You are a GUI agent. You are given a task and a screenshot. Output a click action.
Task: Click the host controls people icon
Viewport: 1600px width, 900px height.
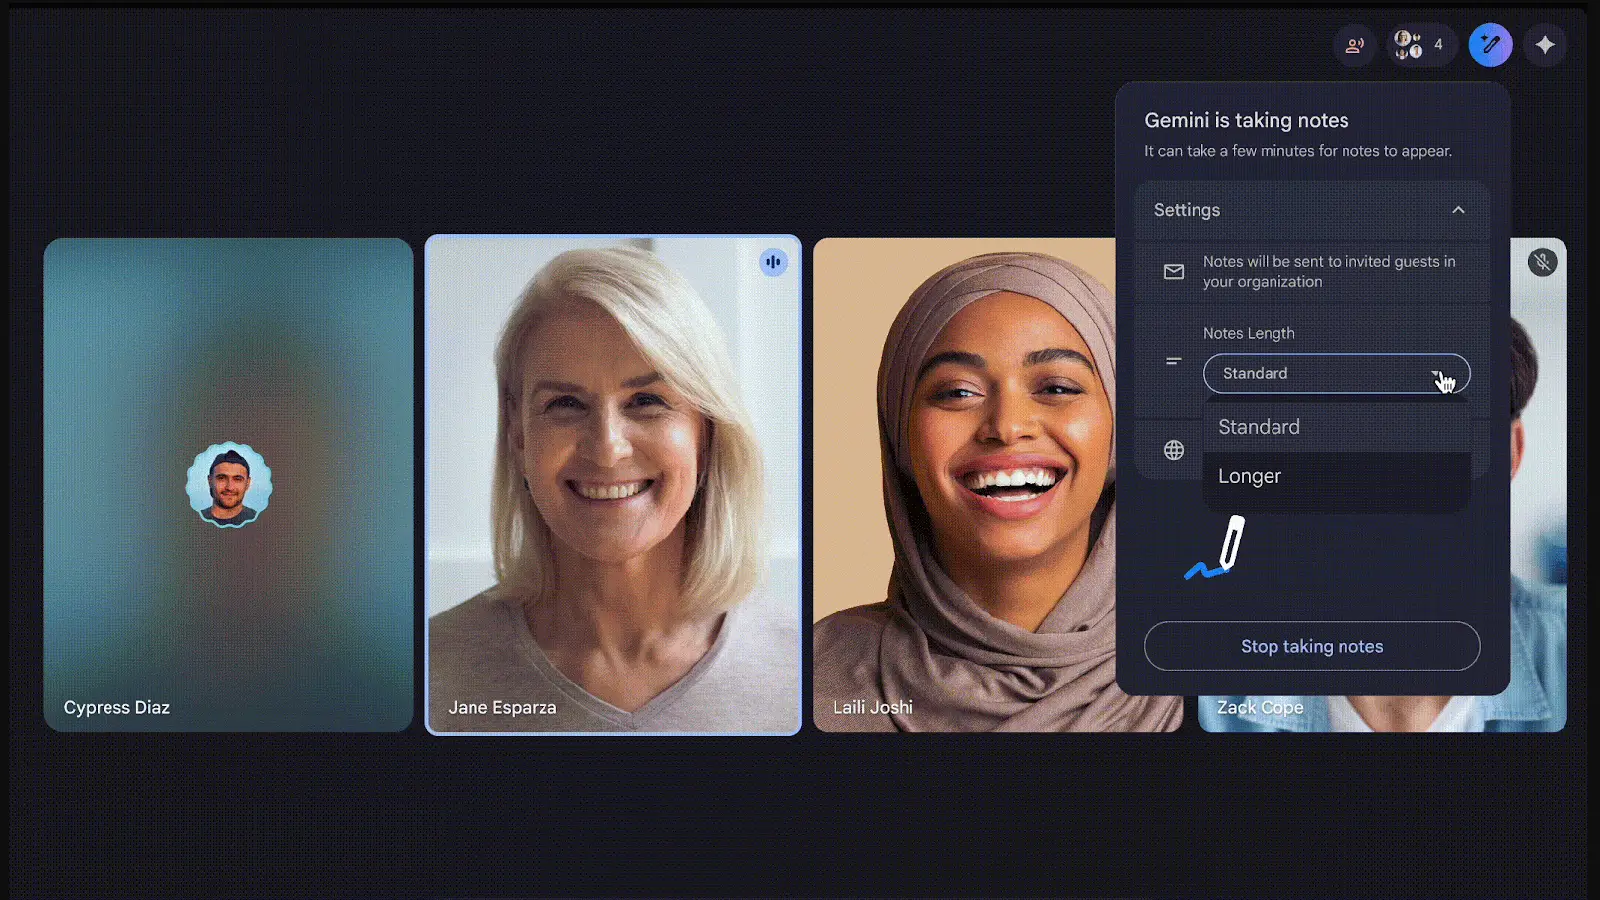[1355, 45]
